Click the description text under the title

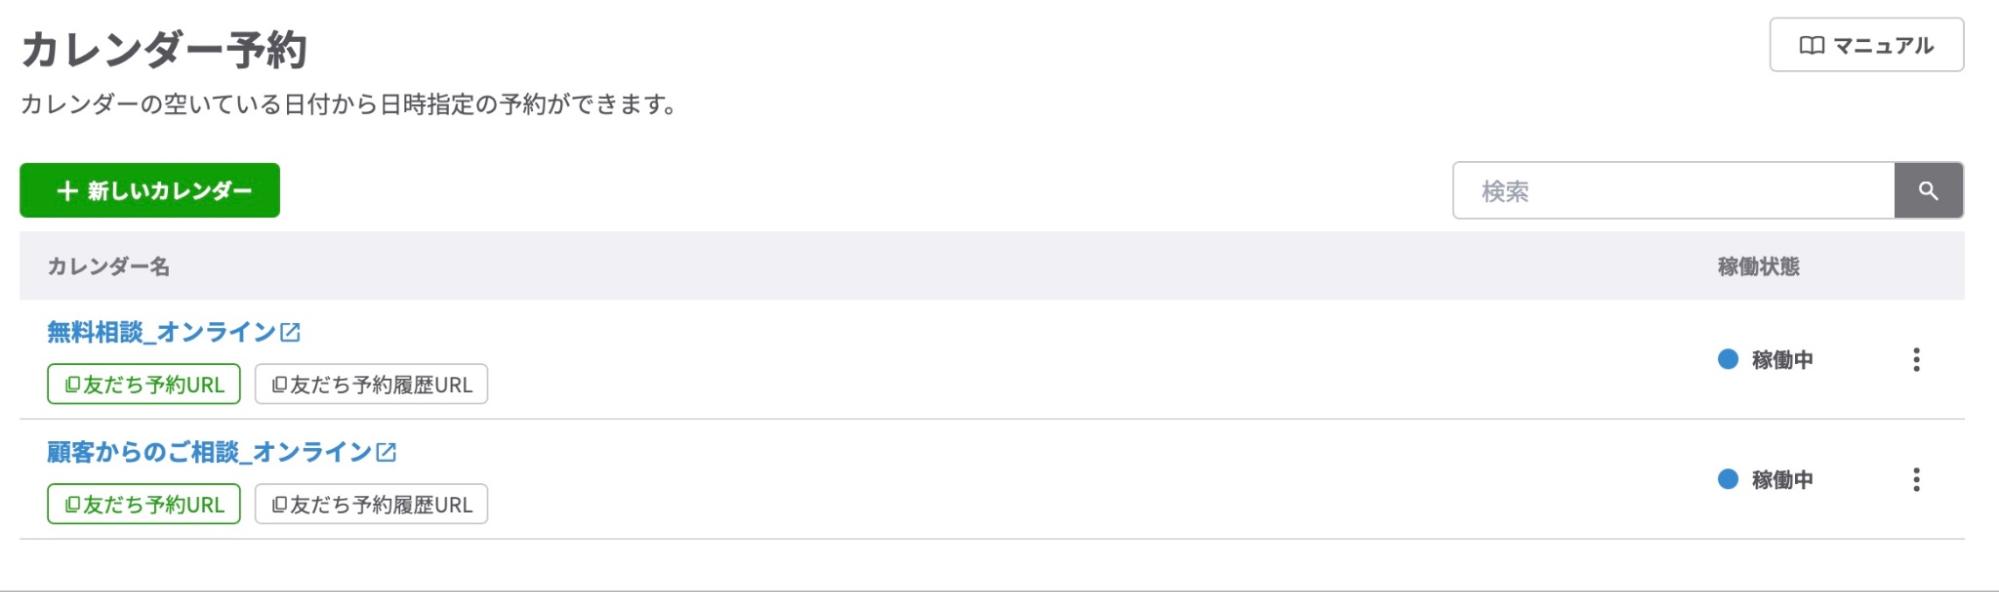[348, 104]
